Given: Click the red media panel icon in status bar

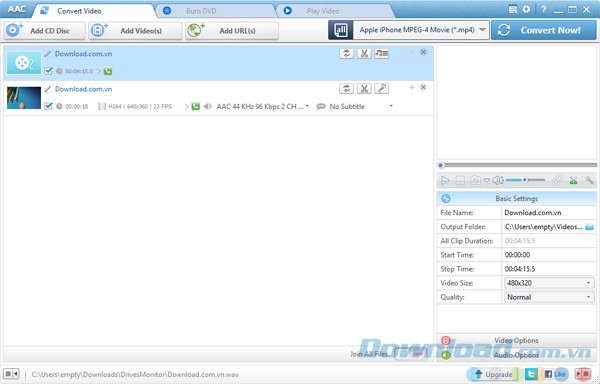Looking at the screenshot, I should click(x=583, y=374).
